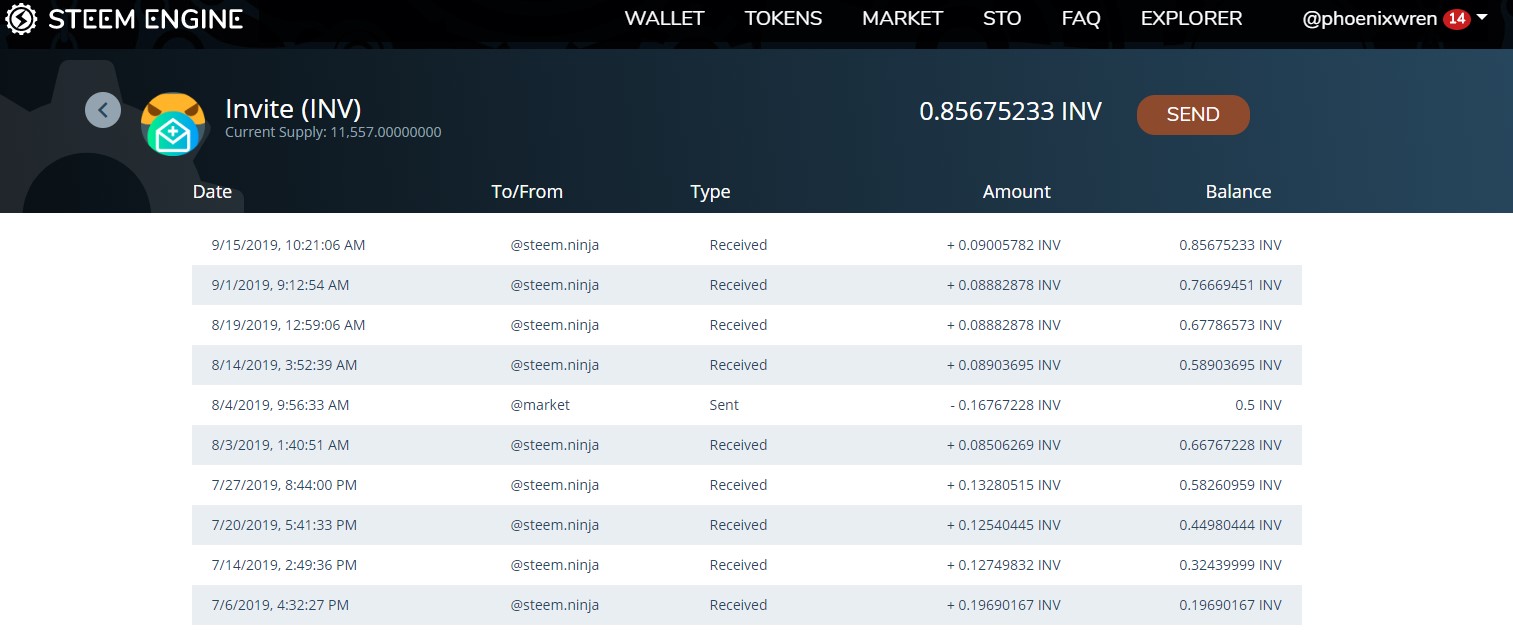
Task: Click the To/From column header
Action: click(x=527, y=192)
